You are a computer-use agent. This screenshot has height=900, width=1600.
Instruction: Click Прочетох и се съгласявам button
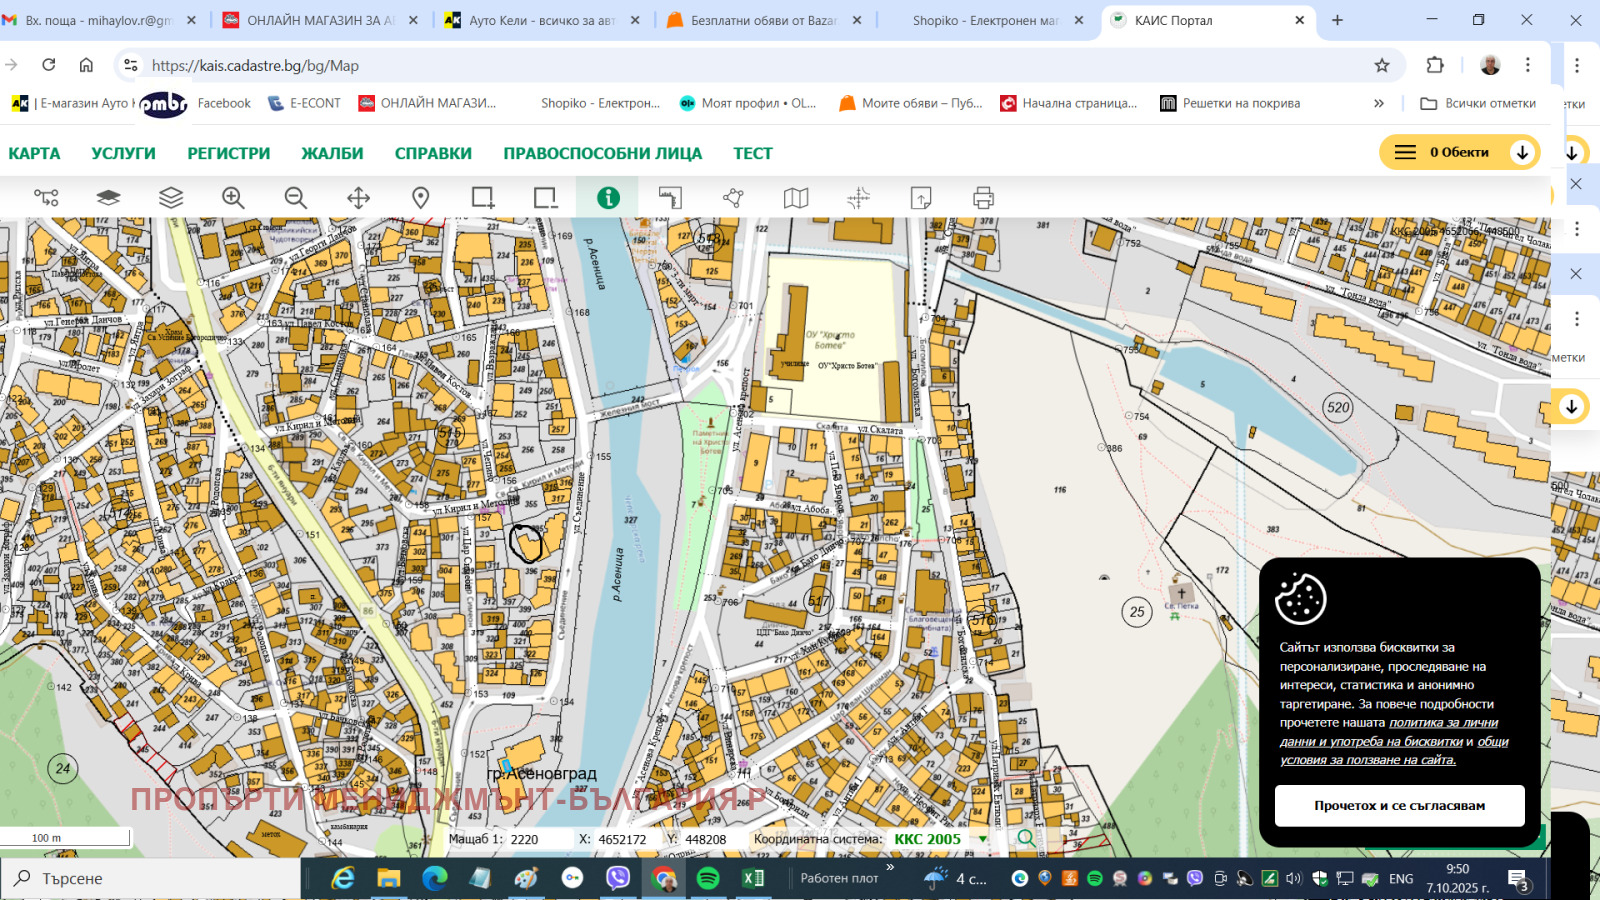point(1399,805)
